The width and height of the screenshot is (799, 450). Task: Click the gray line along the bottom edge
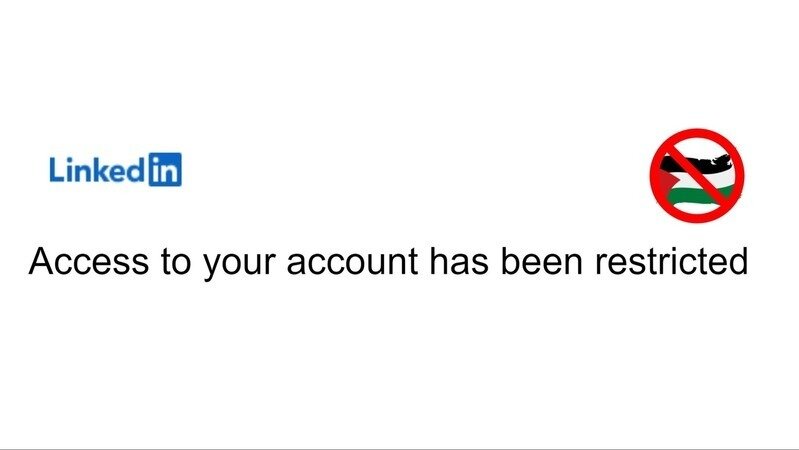(400, 449)
